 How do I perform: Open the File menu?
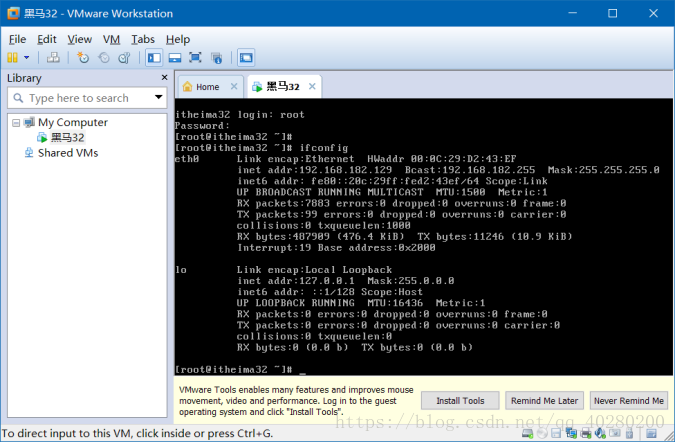click(17, 39)
